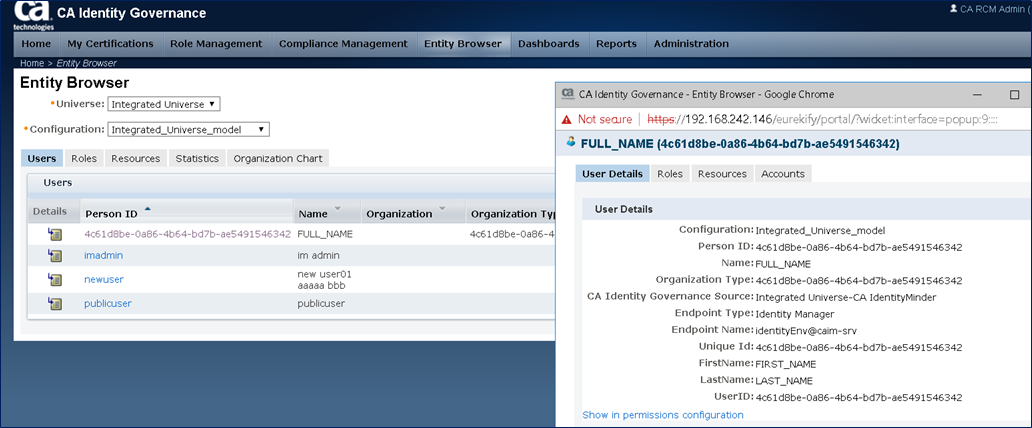Click the Home breadcrumb link
This screenshot has width=1032, height=428.
tap(32, 63)
